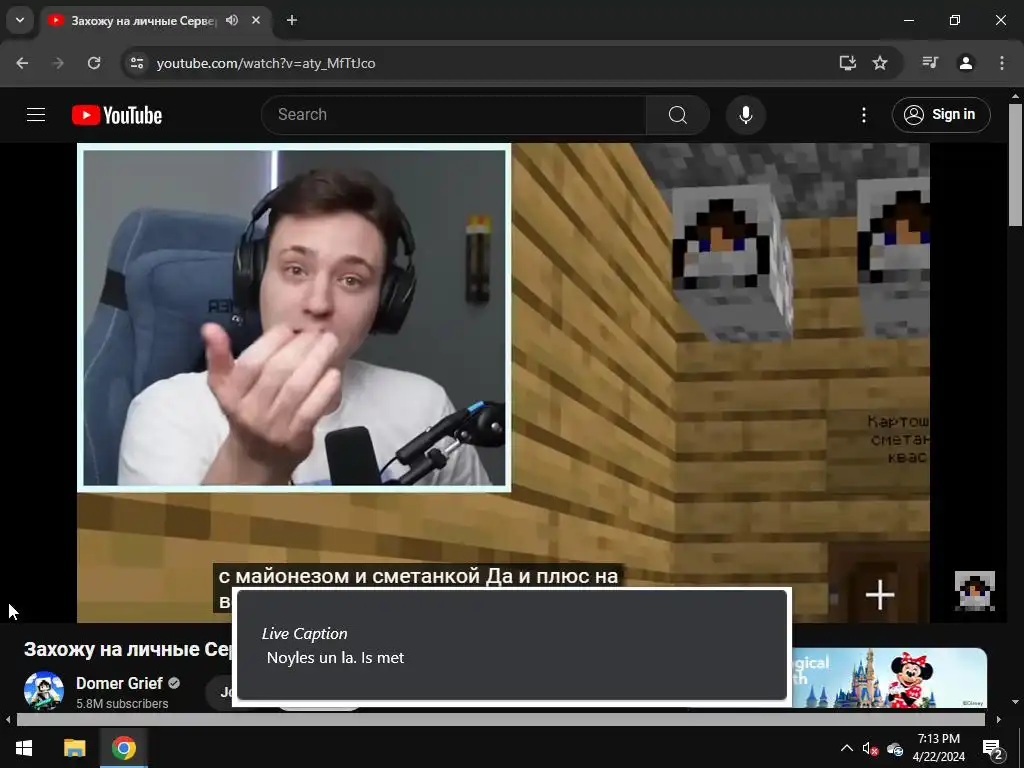Image resolution: width=1024 pixels, height=768 pixels.
Task: Open the clock showing 7:13 PM
Action: click(938, 748)
